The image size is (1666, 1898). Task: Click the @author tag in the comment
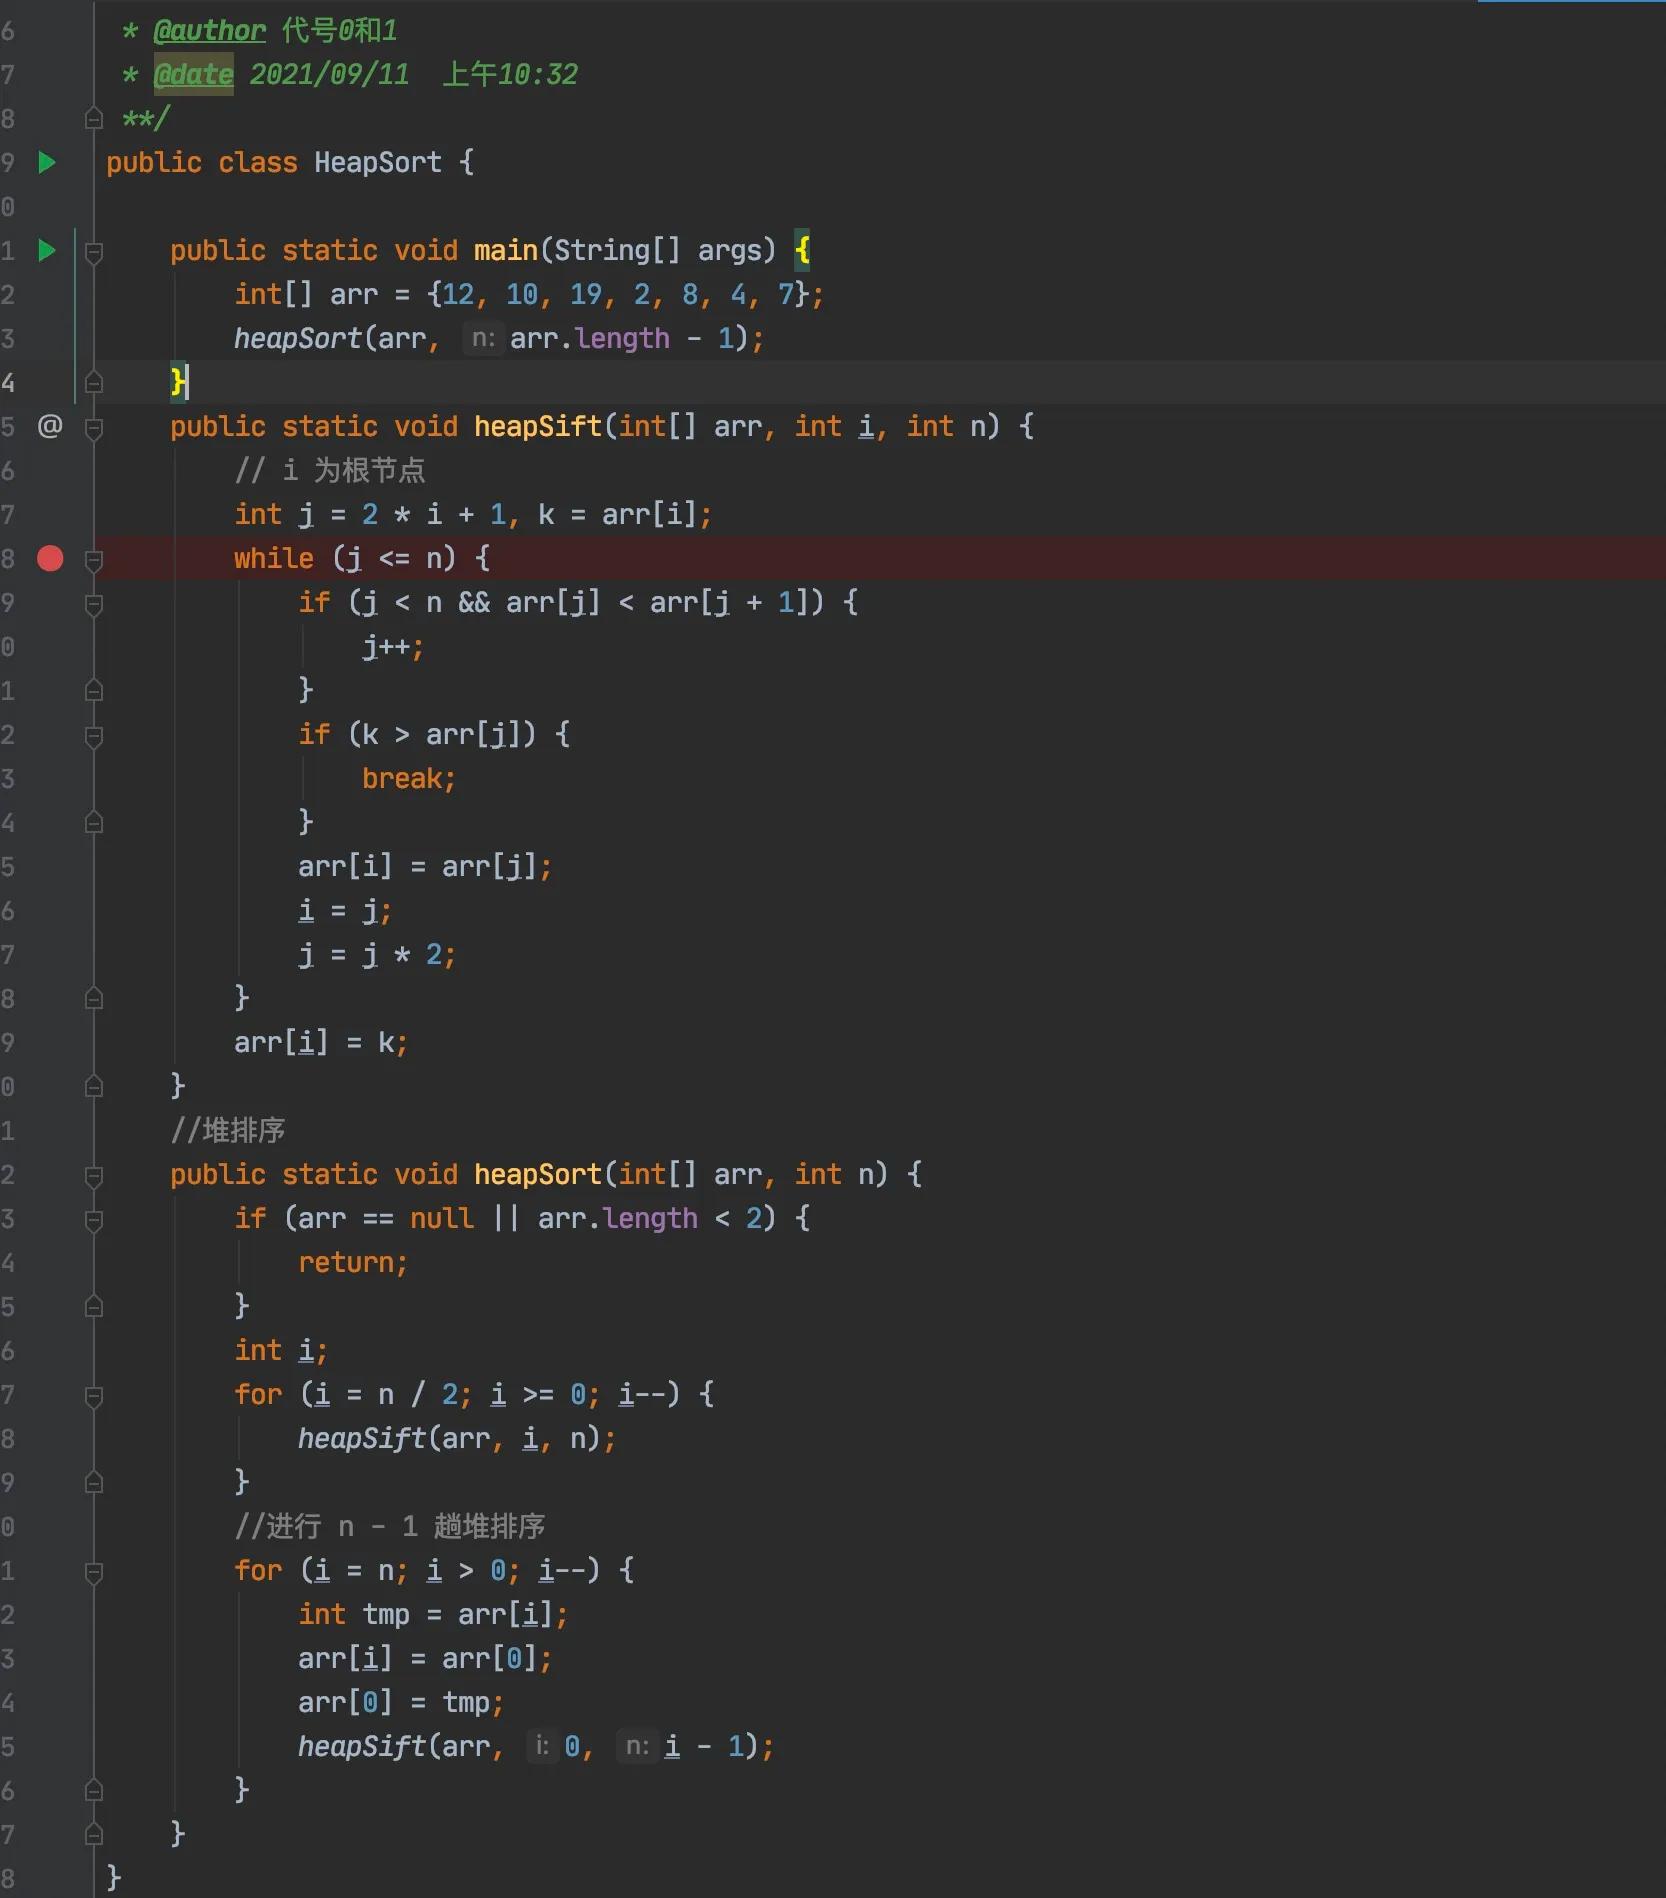point(210,30)
